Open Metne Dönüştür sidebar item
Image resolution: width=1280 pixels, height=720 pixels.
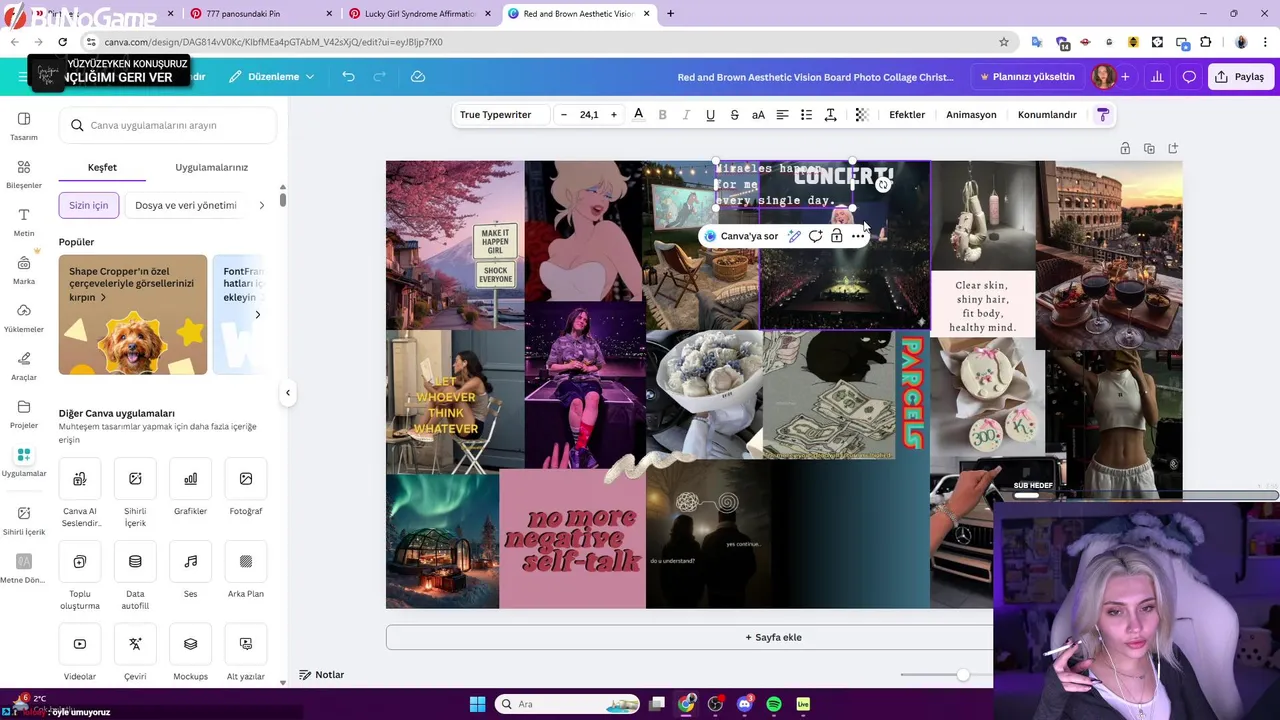24,568
